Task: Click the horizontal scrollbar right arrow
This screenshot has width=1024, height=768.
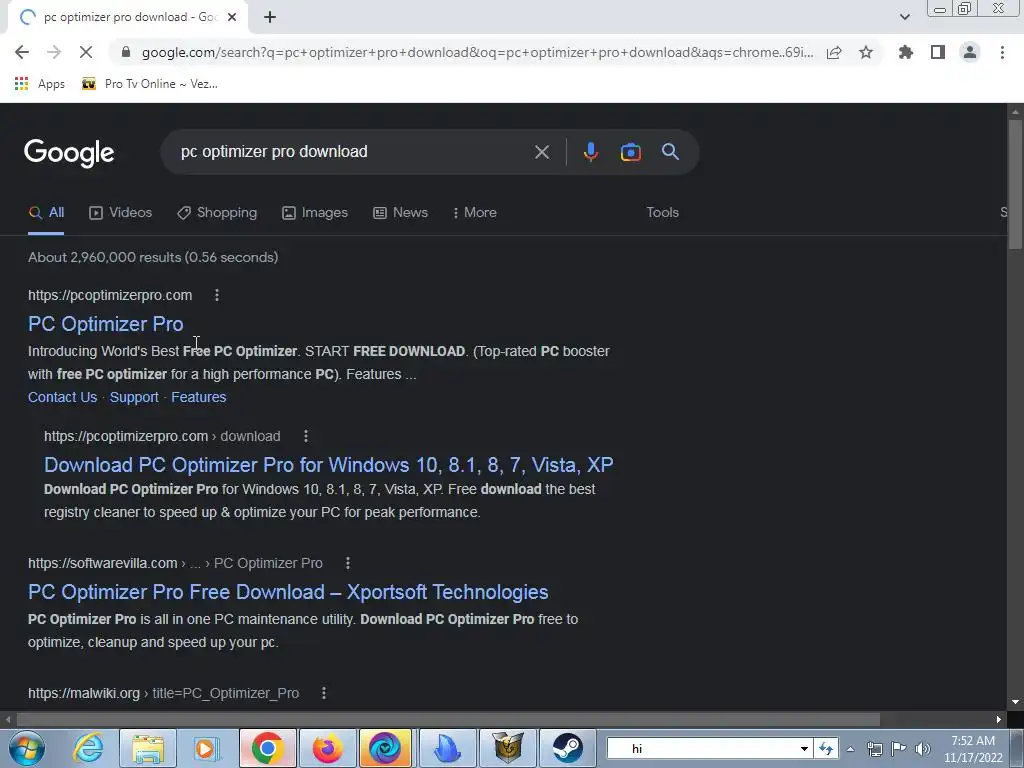Action: coord(999,720)
